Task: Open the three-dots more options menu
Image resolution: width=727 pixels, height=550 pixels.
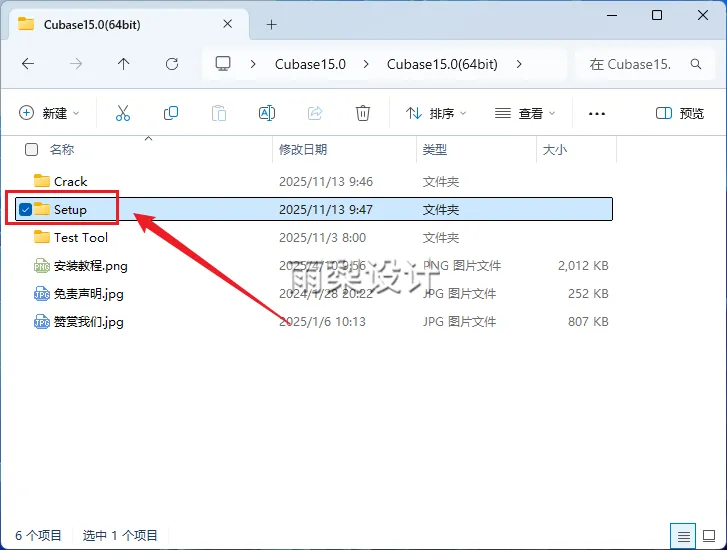Action: coord(597,114)
